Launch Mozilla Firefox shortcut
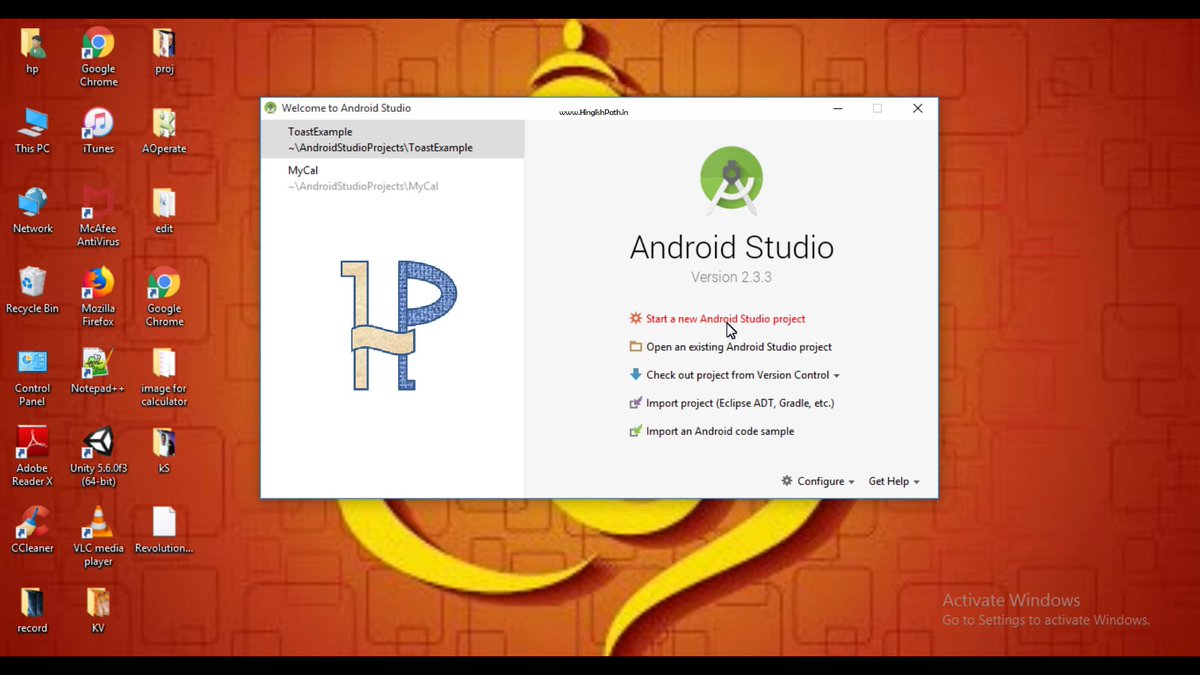1200x675 pixels. pos(98,283)
